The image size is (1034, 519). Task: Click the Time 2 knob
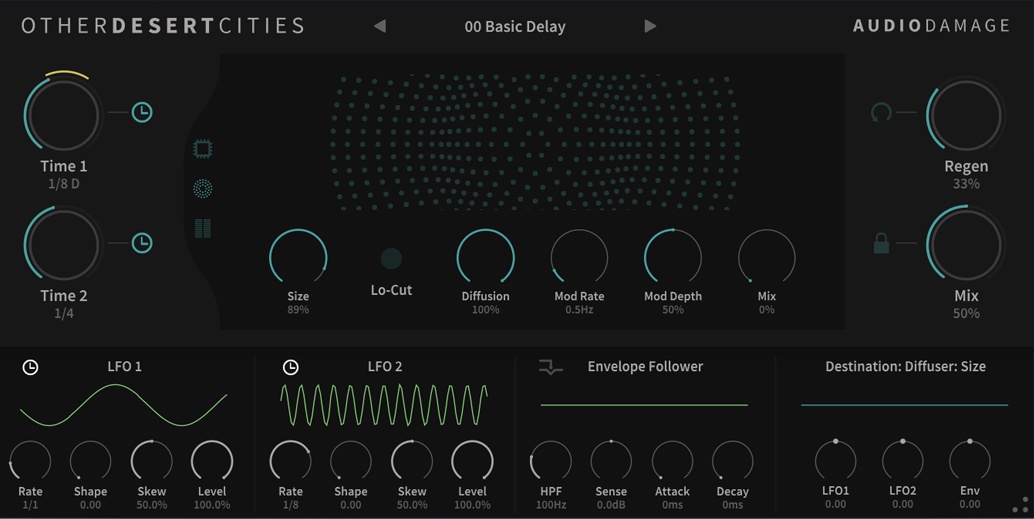coord(63,245)
